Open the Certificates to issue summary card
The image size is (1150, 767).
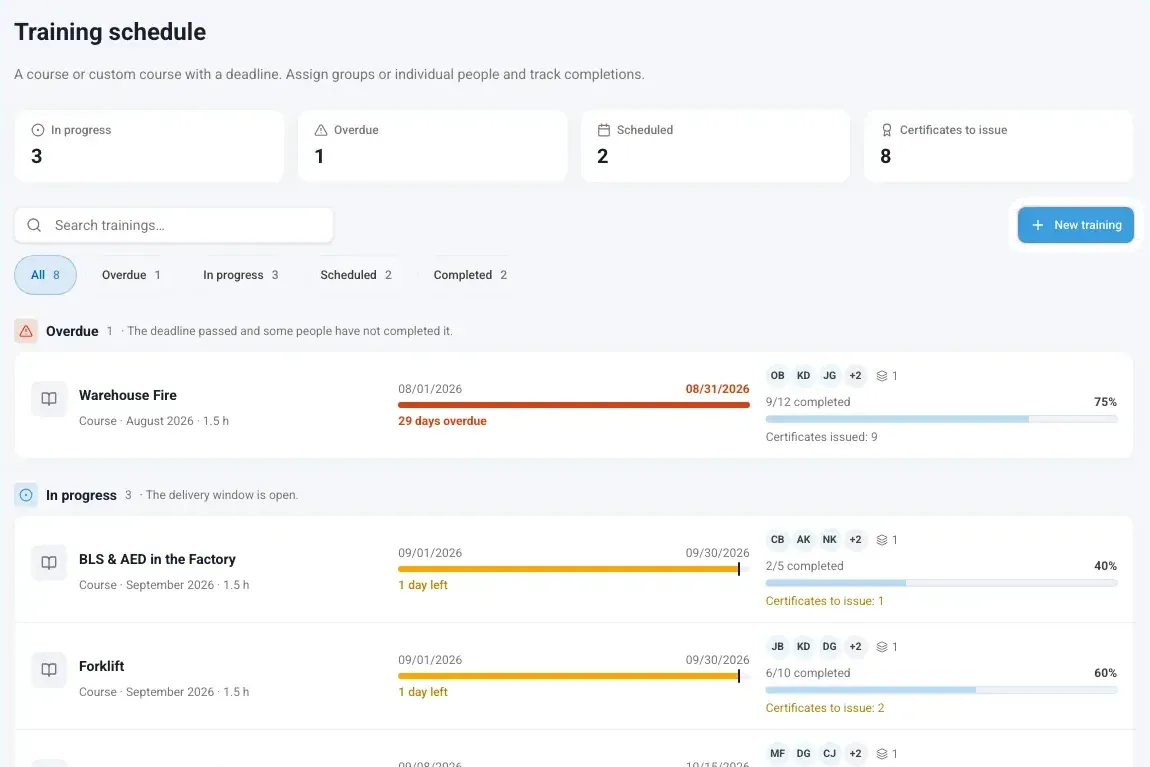[x=998, y=146]
